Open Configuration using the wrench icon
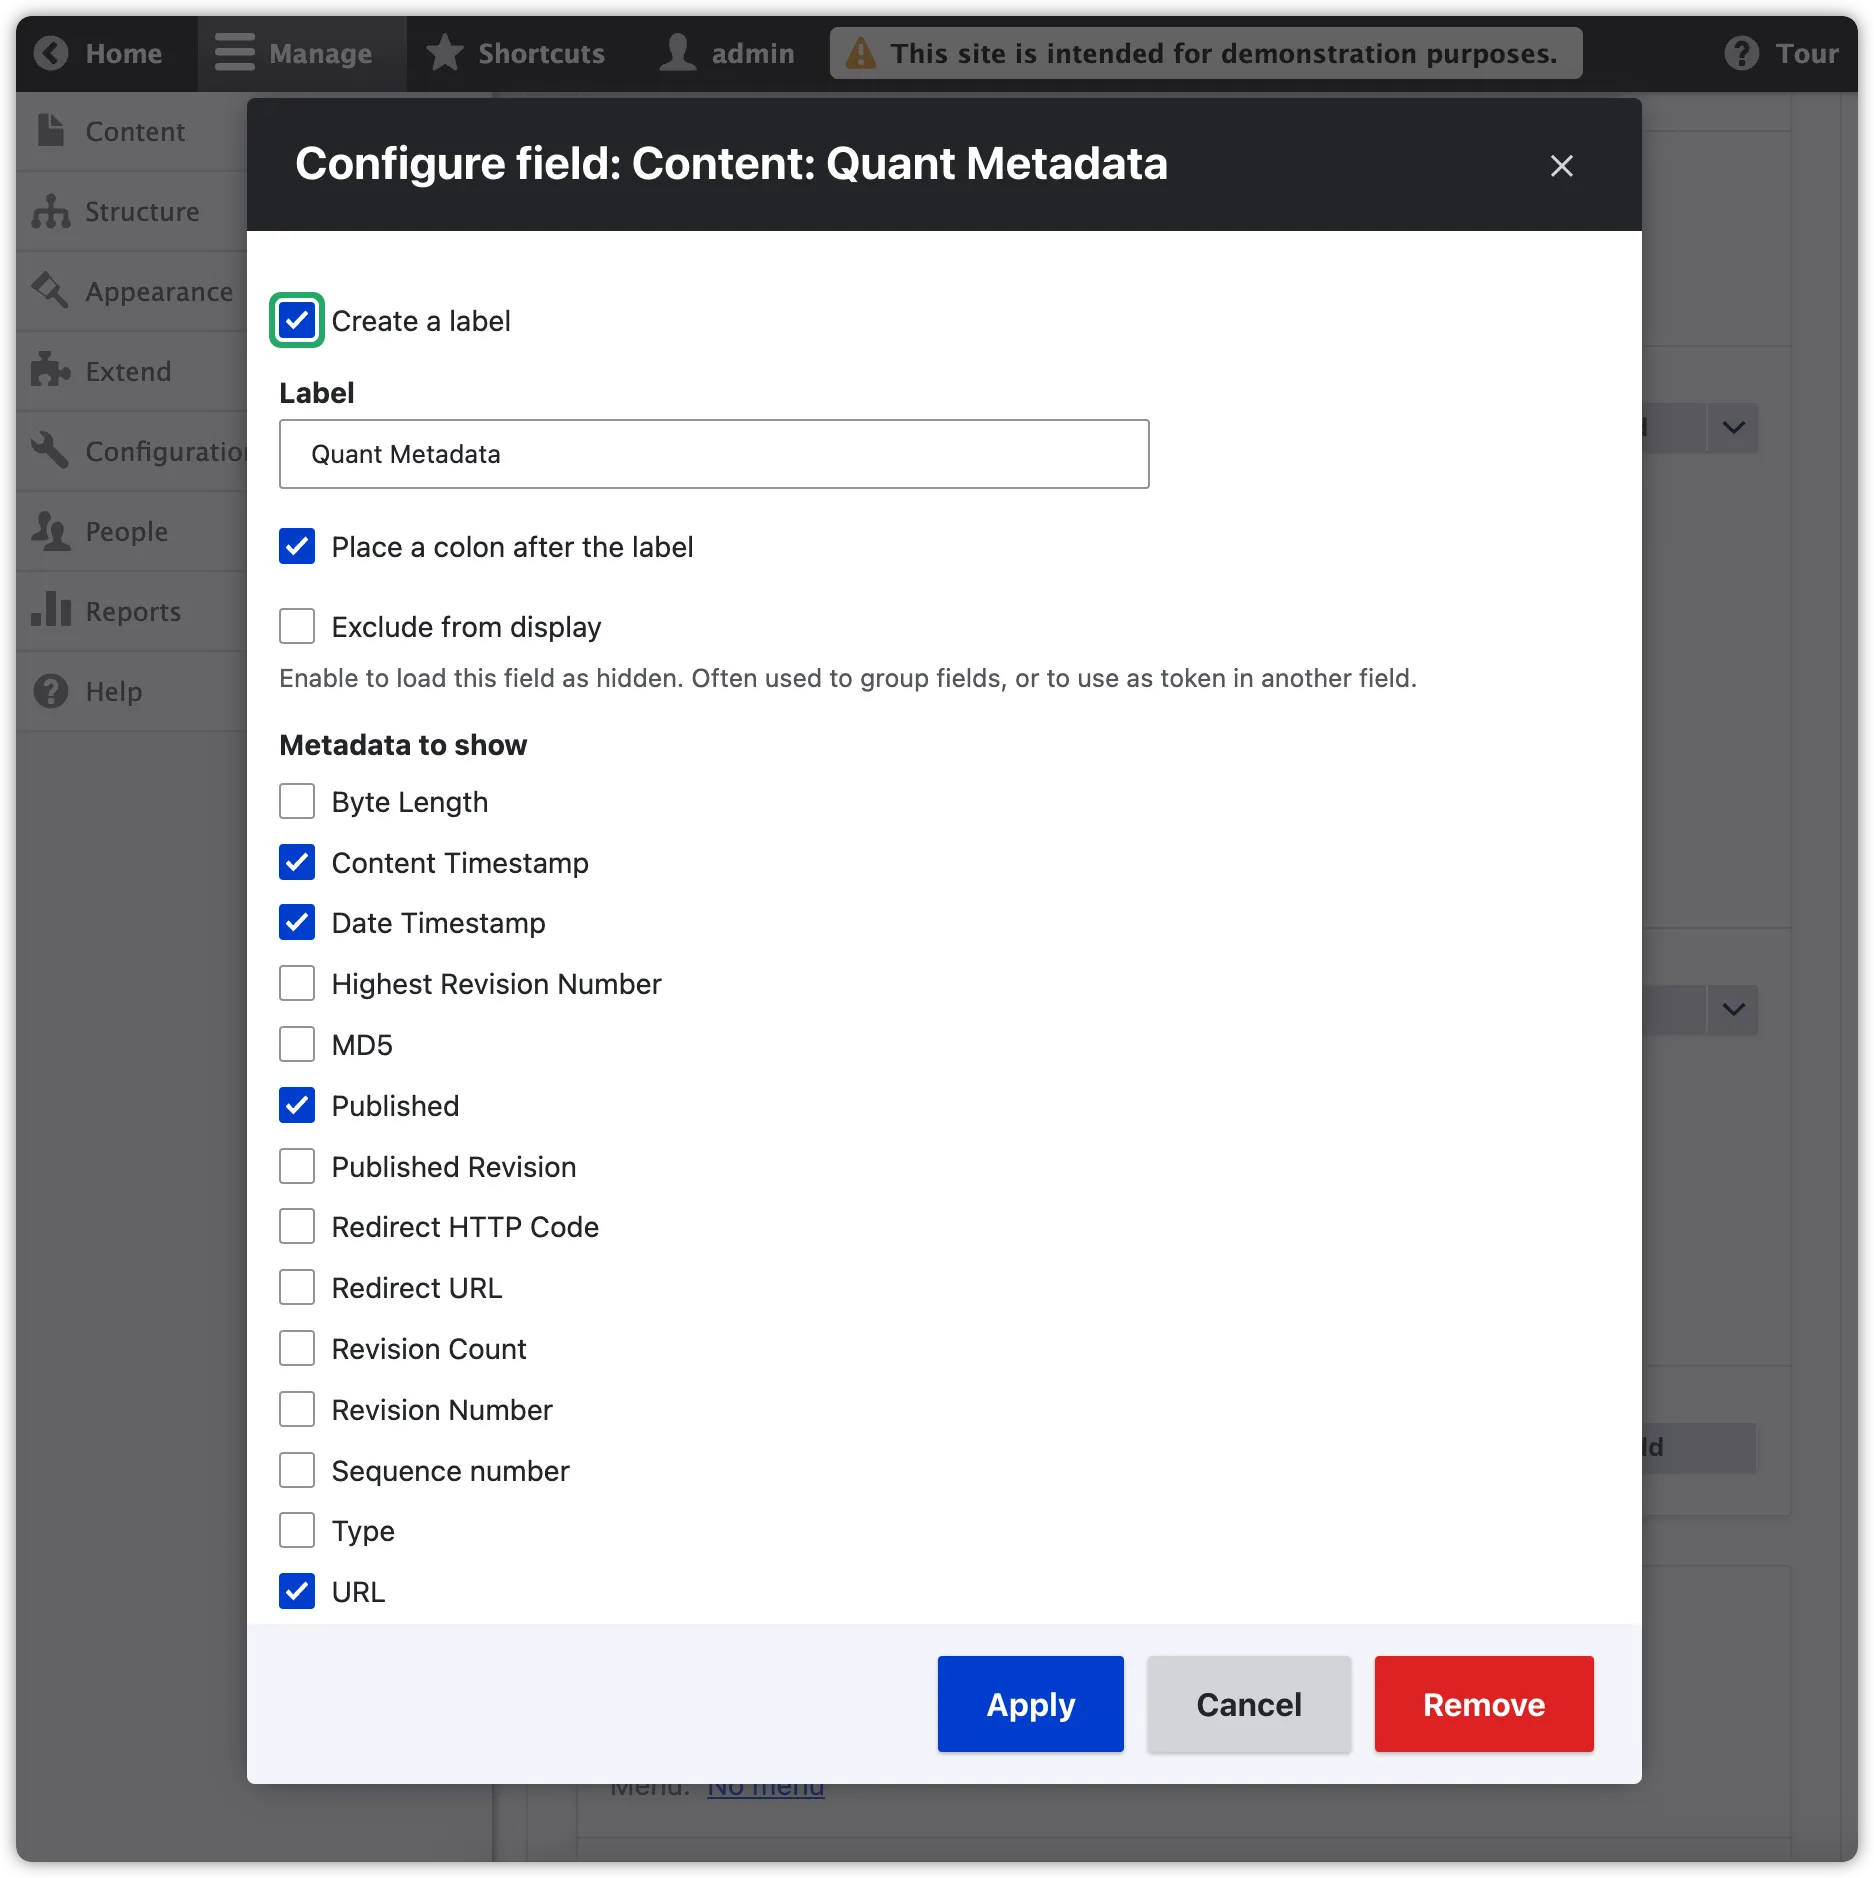 [x=50, y=451]
